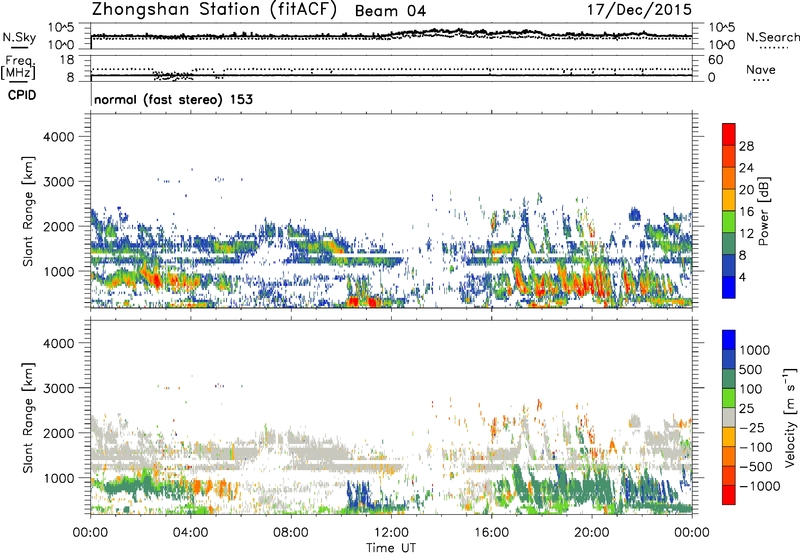
Task: Select the "1000" tick of the velocity panel axis
Action: tap(58, 478)
